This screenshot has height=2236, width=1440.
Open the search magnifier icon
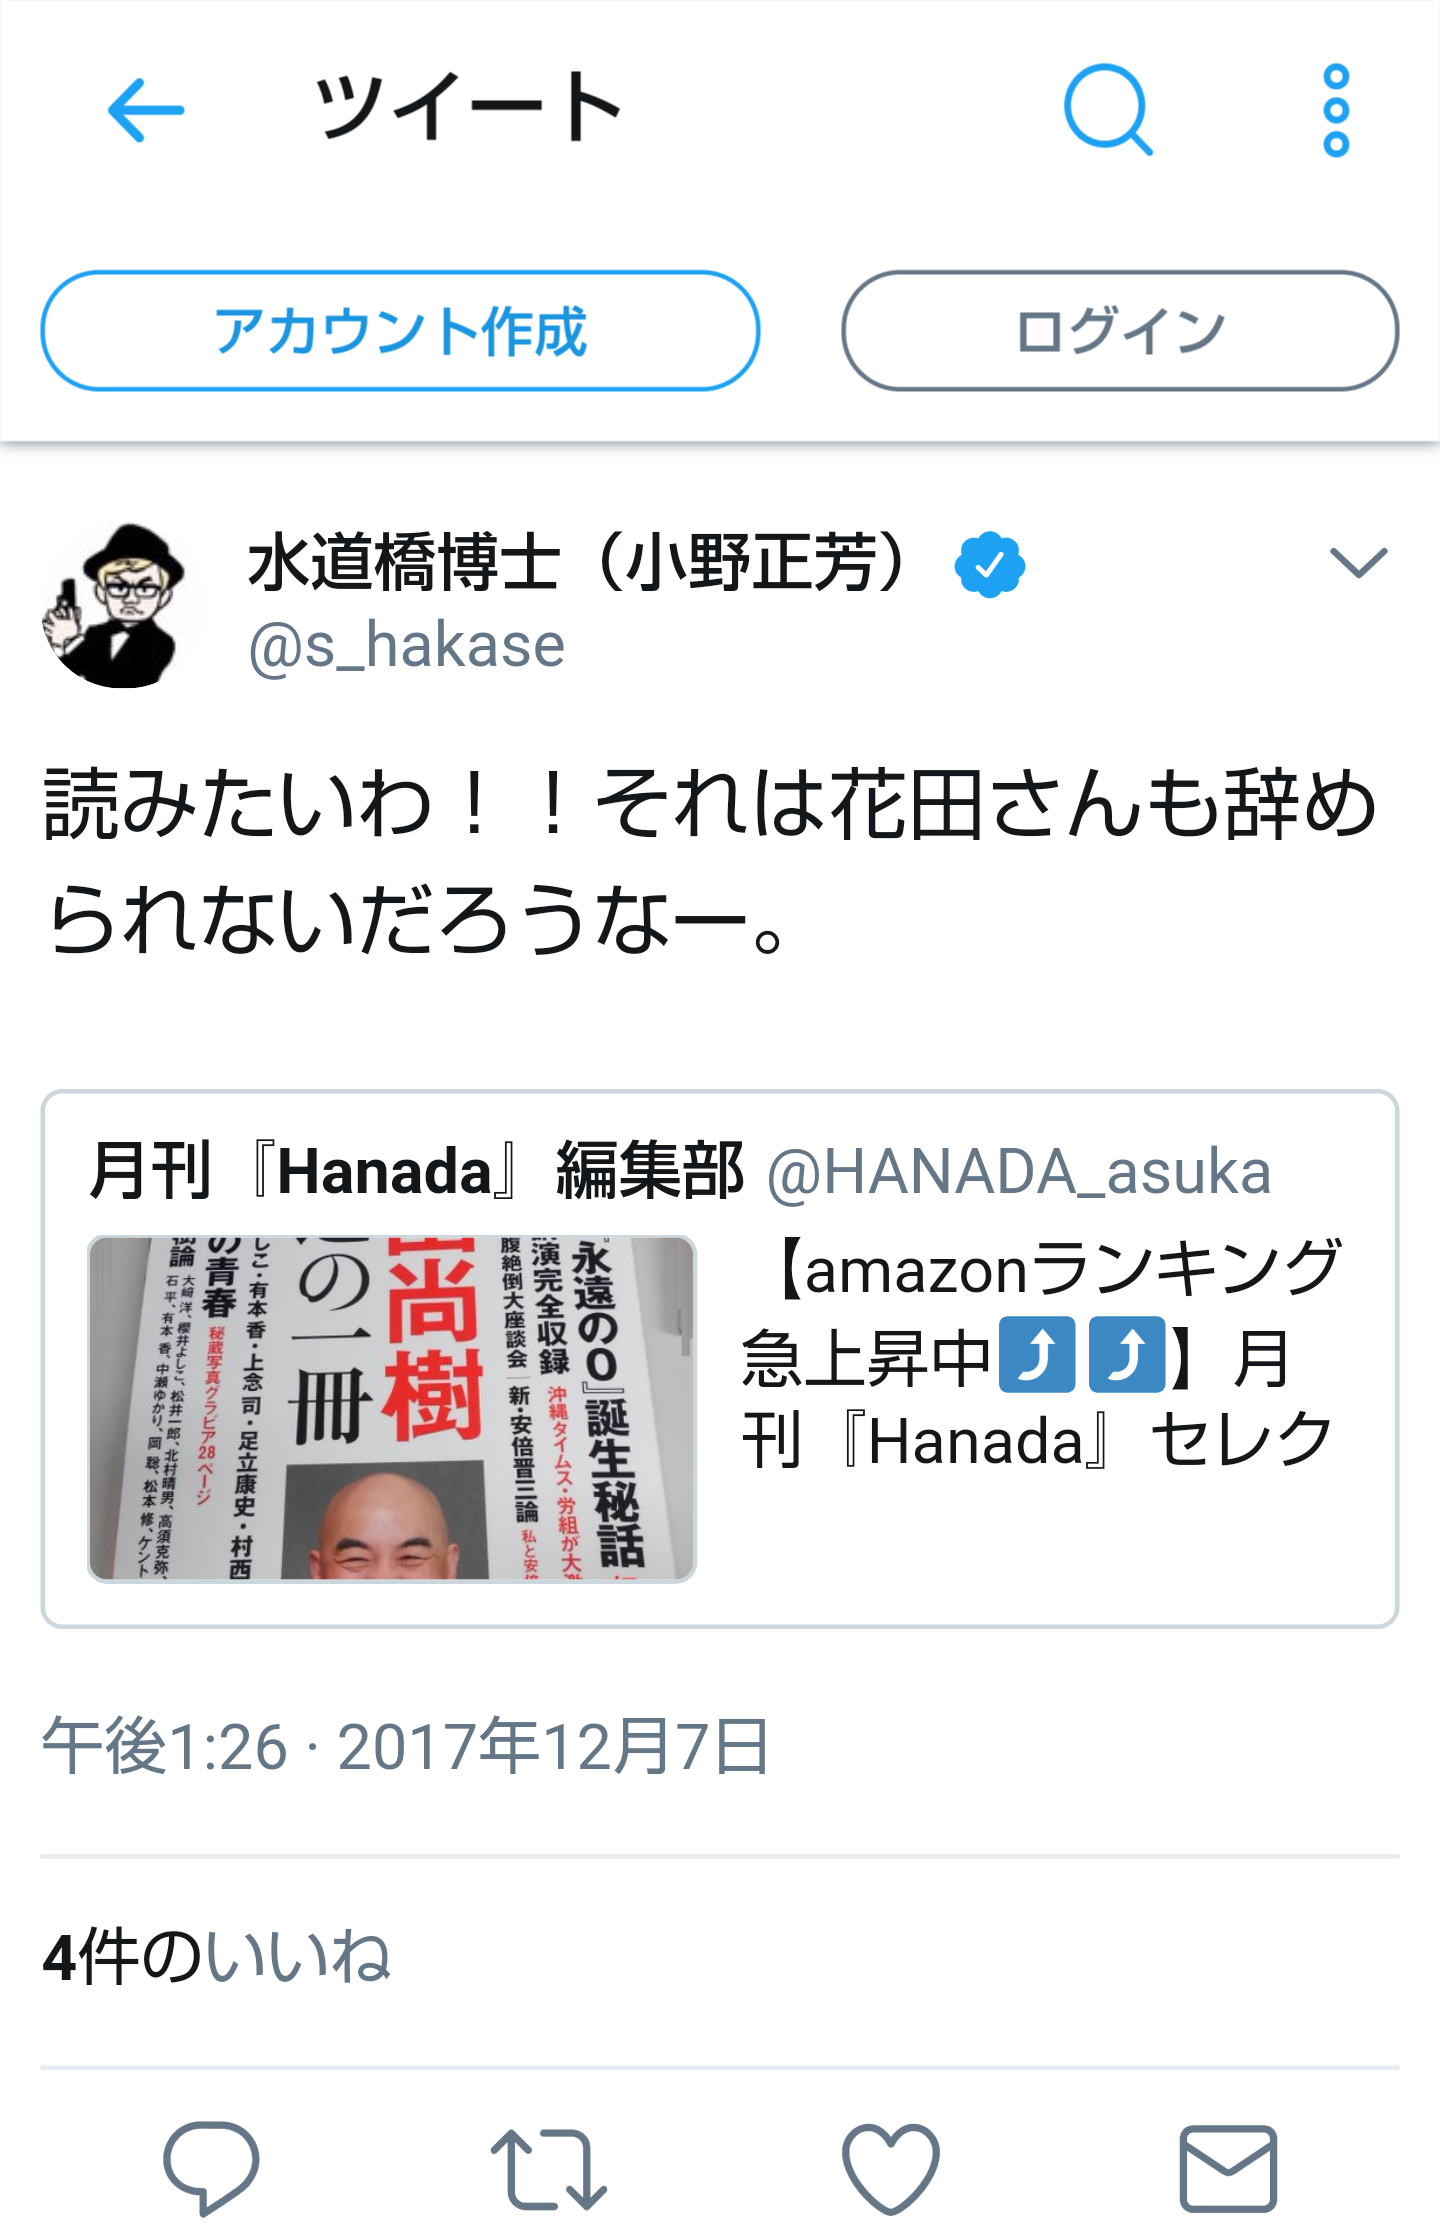click(1108, 110)
